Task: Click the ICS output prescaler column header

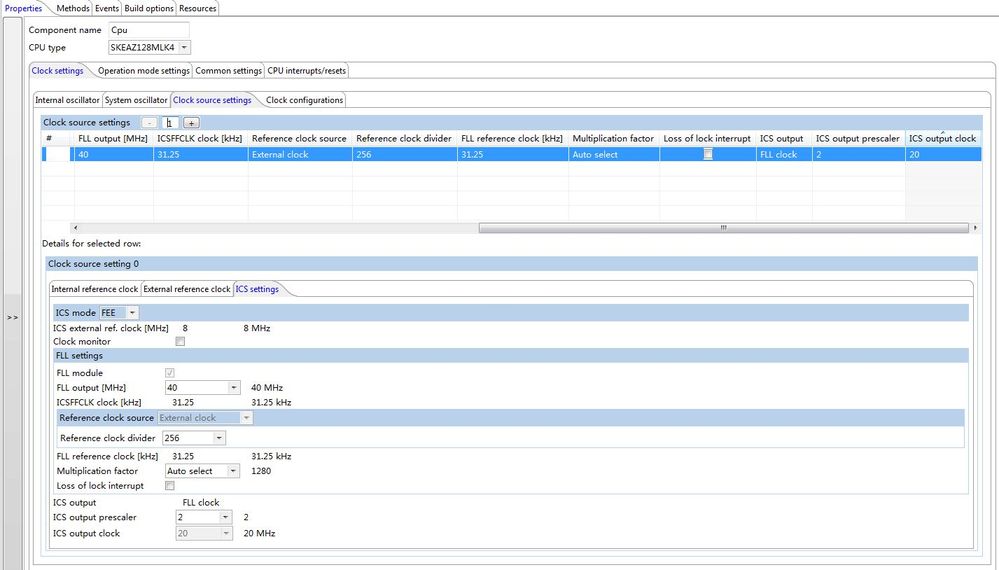Action: [x=858, y=138]
